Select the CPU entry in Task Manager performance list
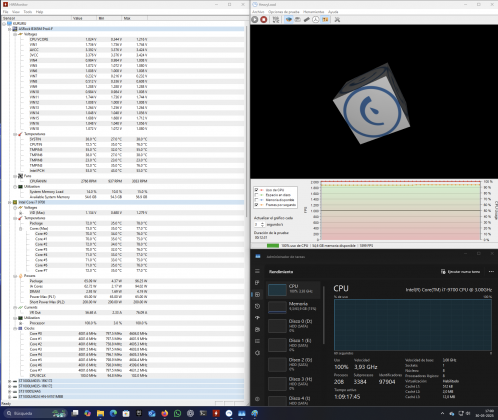 coord(293,290)
